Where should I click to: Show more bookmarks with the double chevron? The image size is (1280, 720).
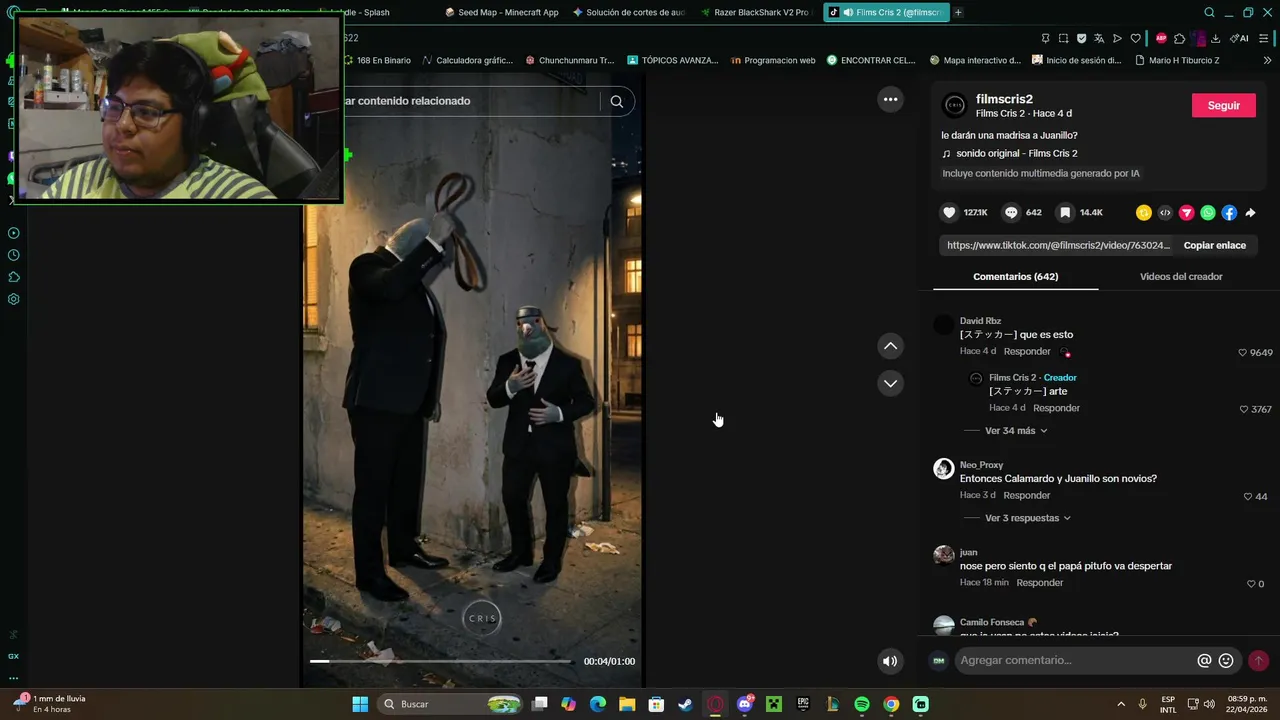point(1267,60)
